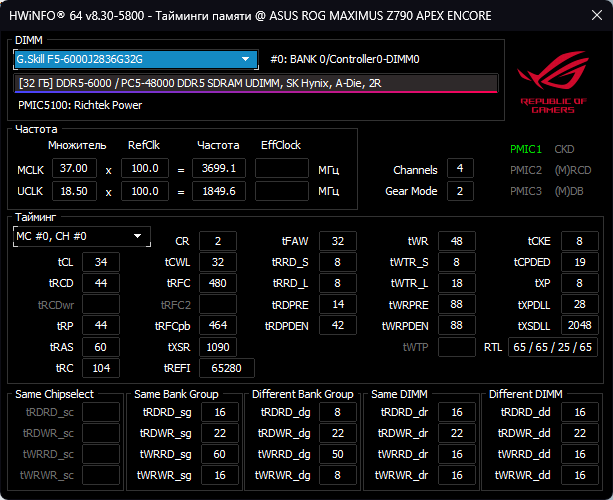Screen dimensions: 613x500
Task: Click the tRC value 104
Action: tap(101, 368)
